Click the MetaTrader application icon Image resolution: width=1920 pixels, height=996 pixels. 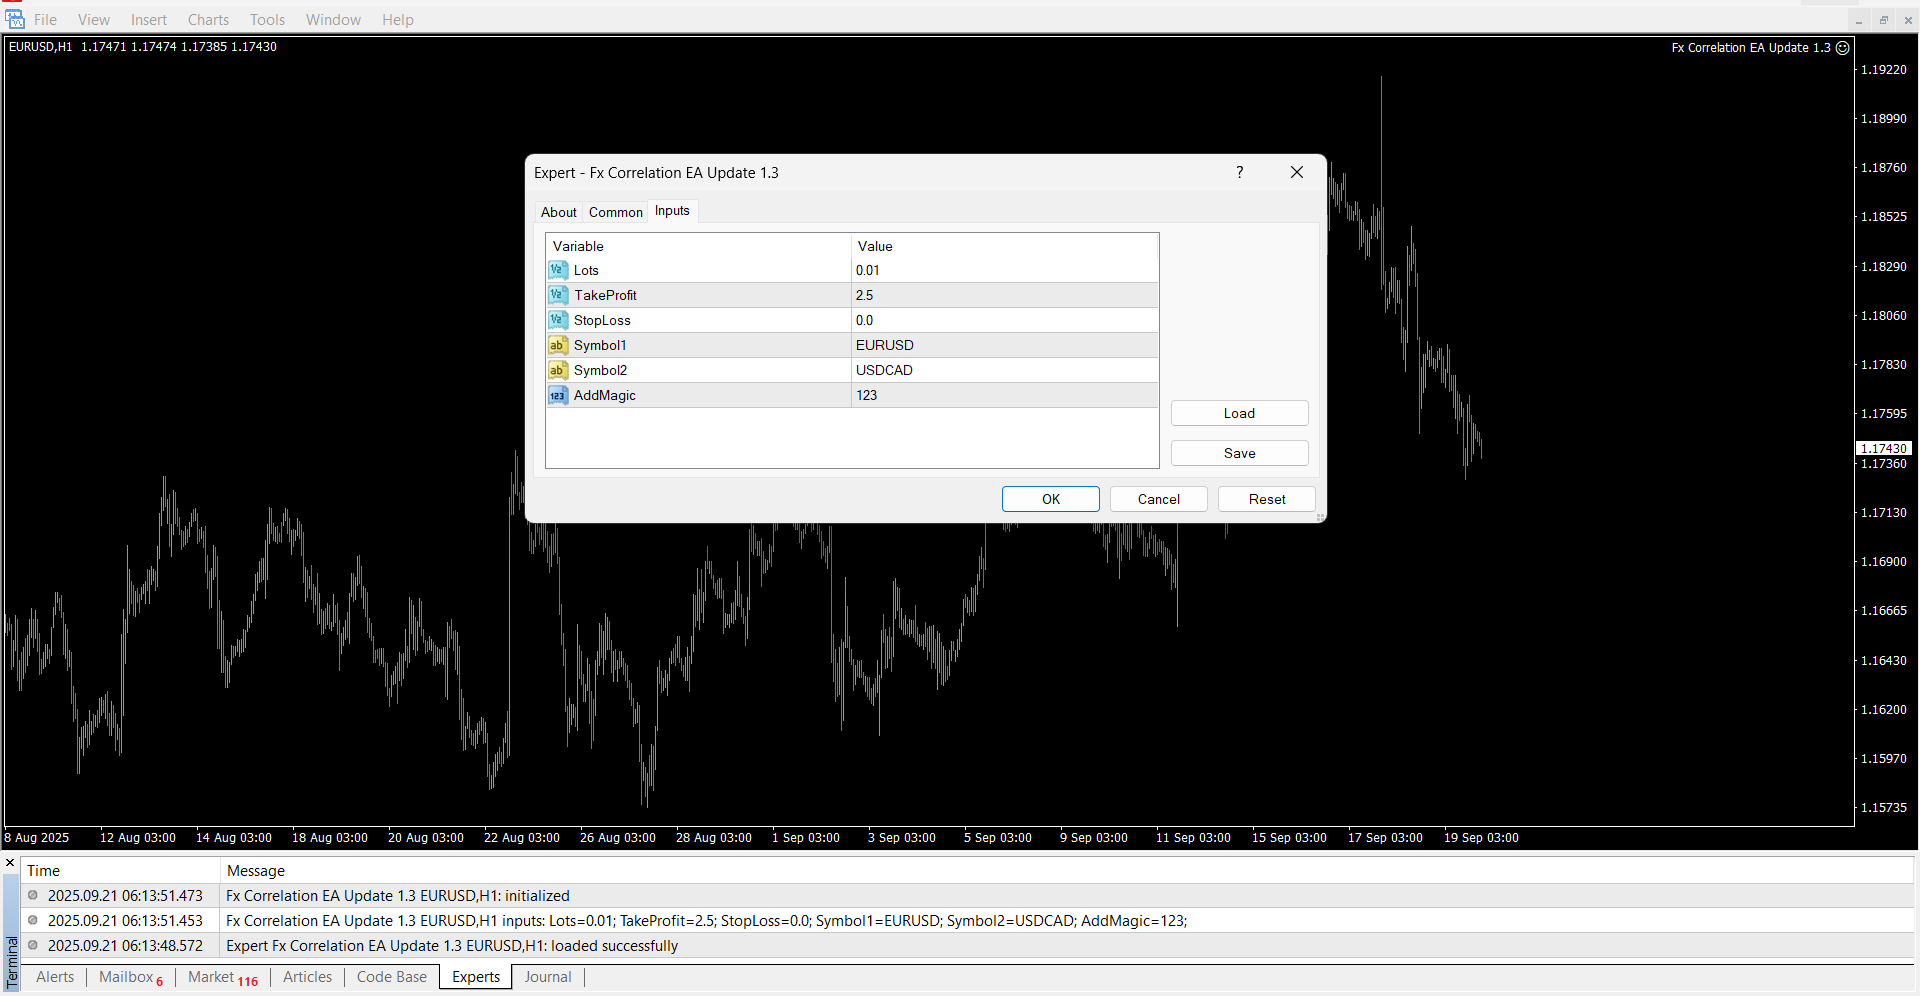coord(14,19)
